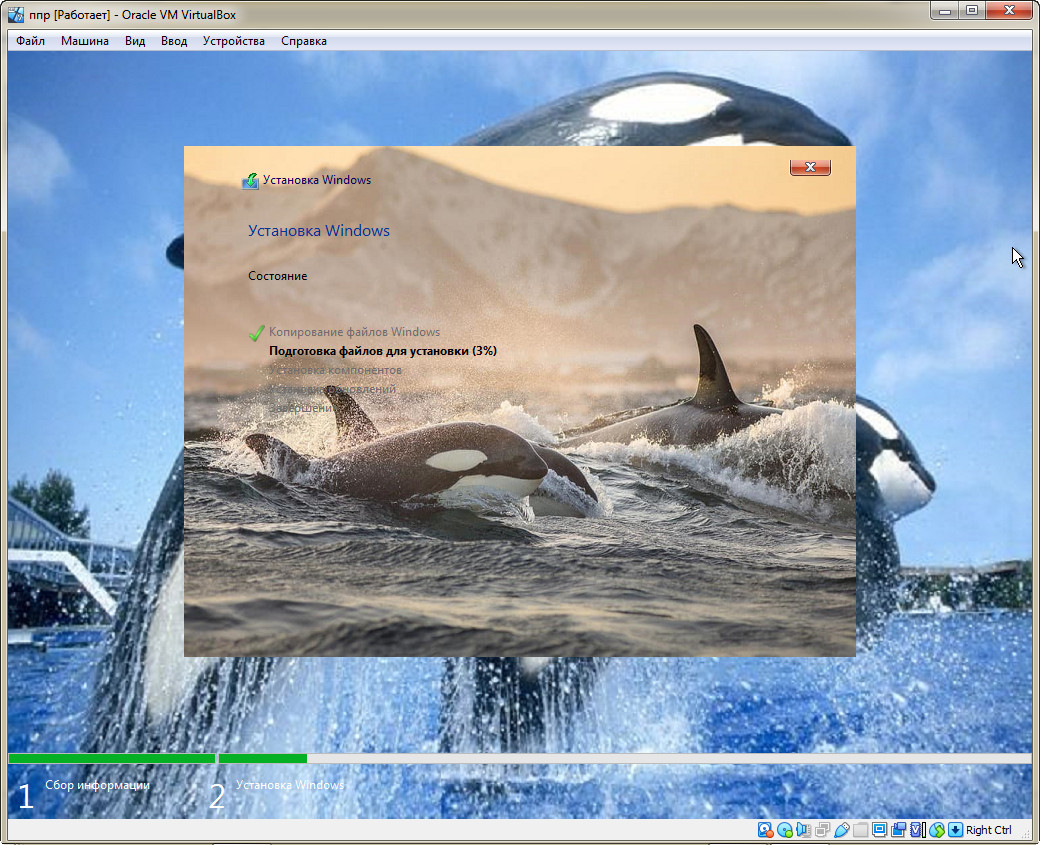The height and width of the screenshot is (845, 1040).
Task: Click the optical disk status icon
Action: [785, 830]
